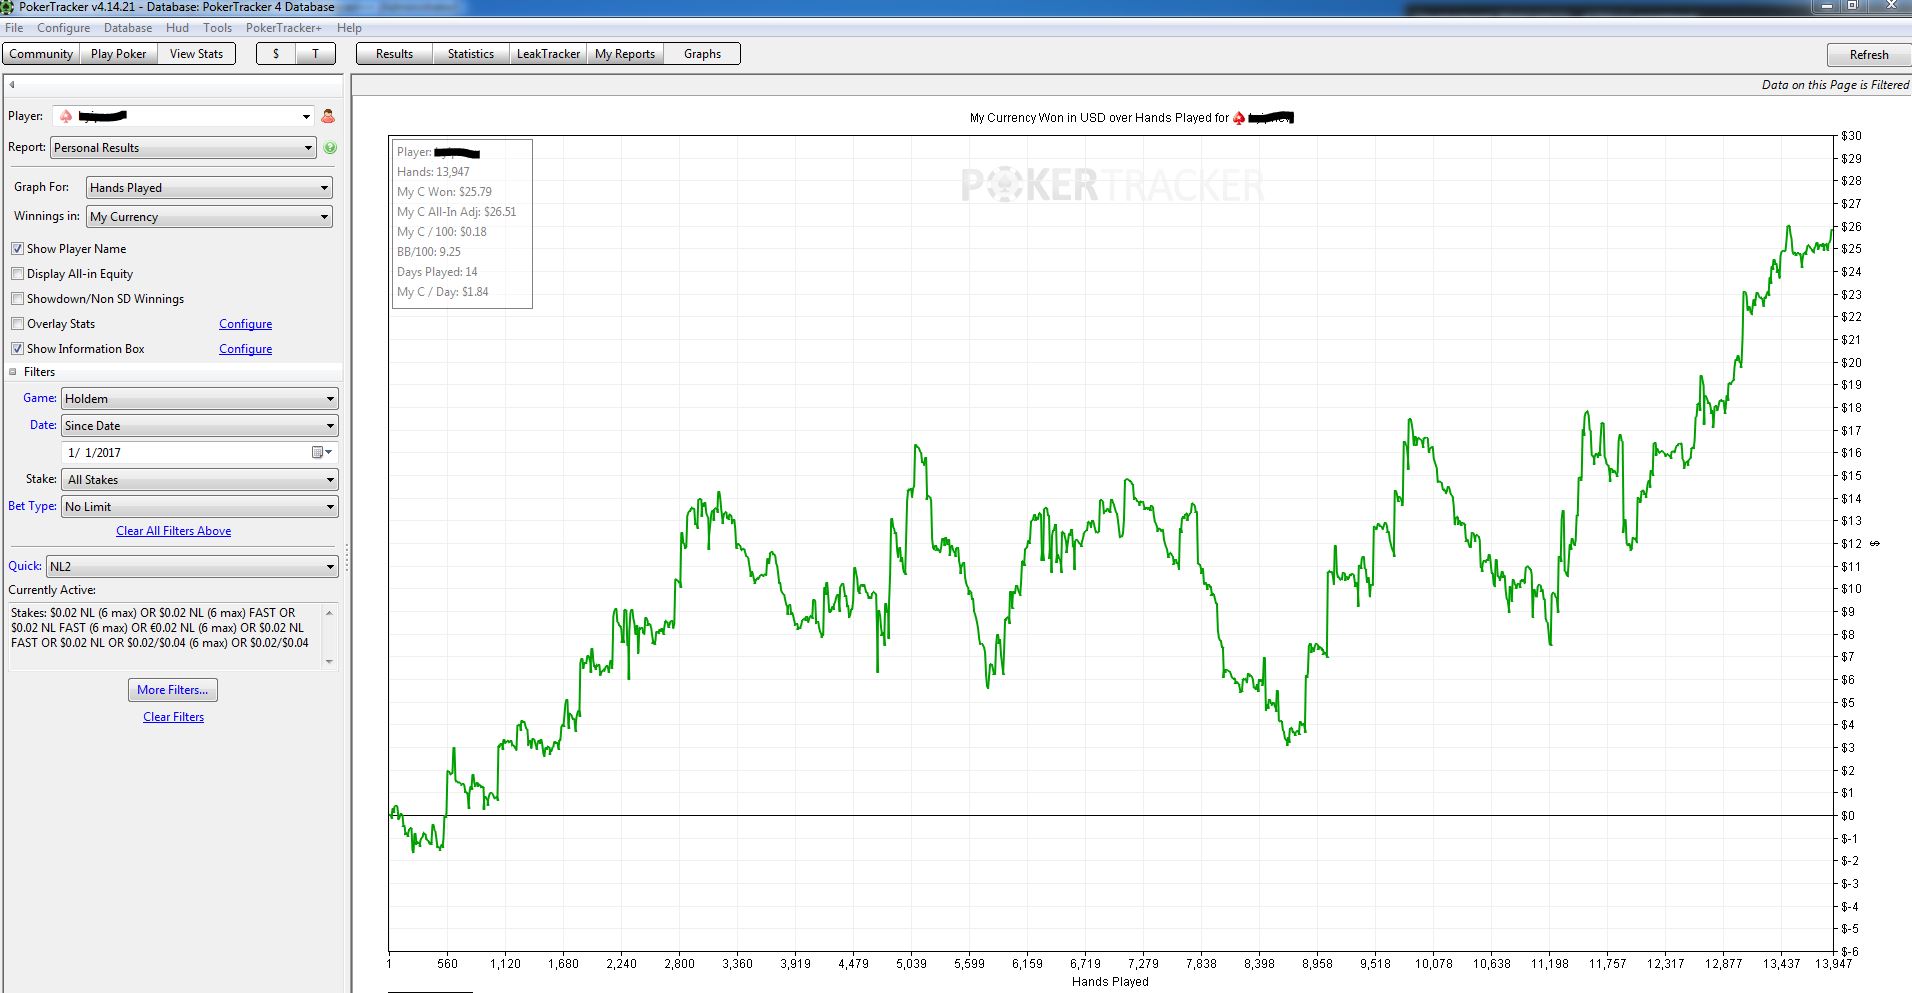Click 'BB/100: 9.25' in the info box
Screen dimensions: 1912x993
pos(429,252)
